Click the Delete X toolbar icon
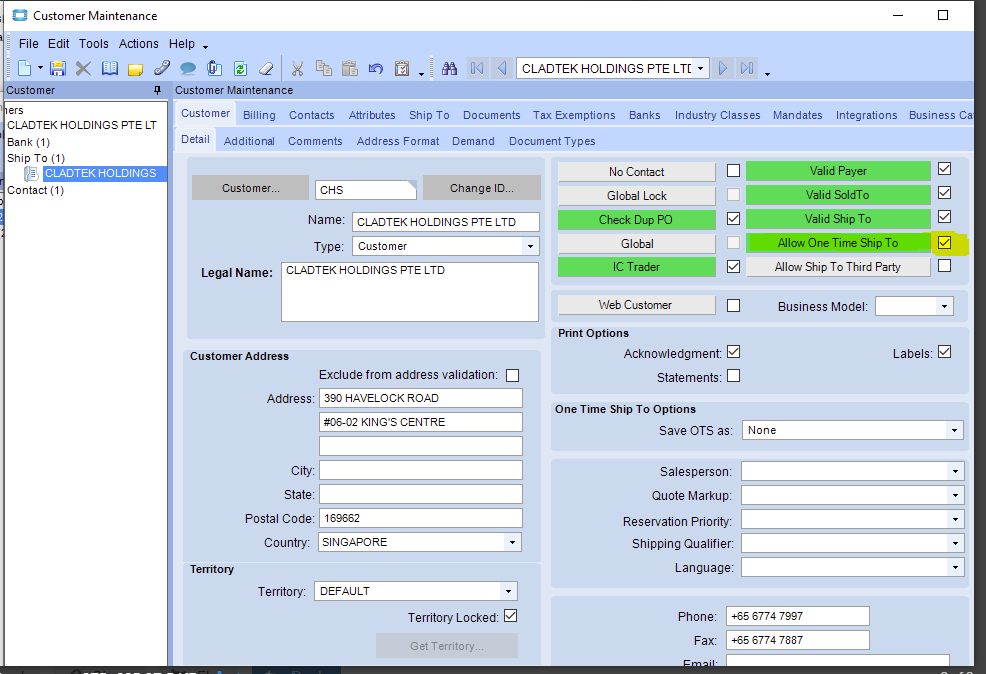 (83, 68)
